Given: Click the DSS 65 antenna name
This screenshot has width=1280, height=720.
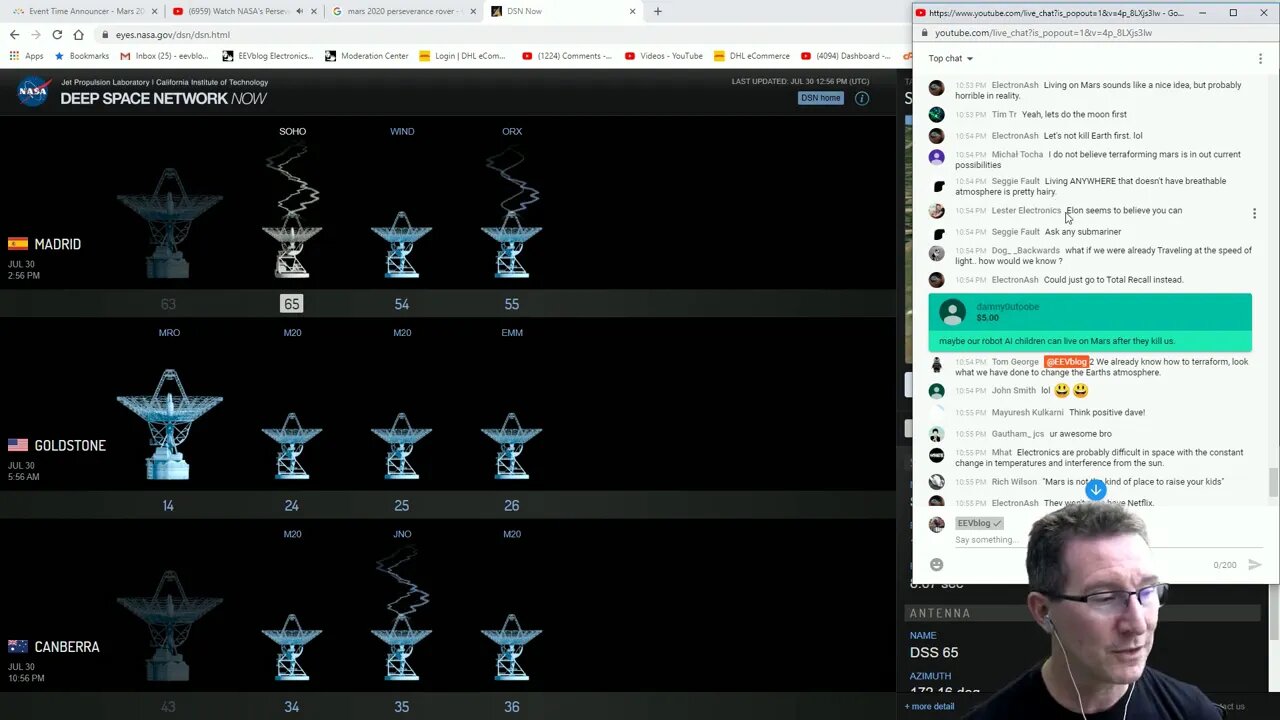Looking at the screenshot, I should pos(934,652).
